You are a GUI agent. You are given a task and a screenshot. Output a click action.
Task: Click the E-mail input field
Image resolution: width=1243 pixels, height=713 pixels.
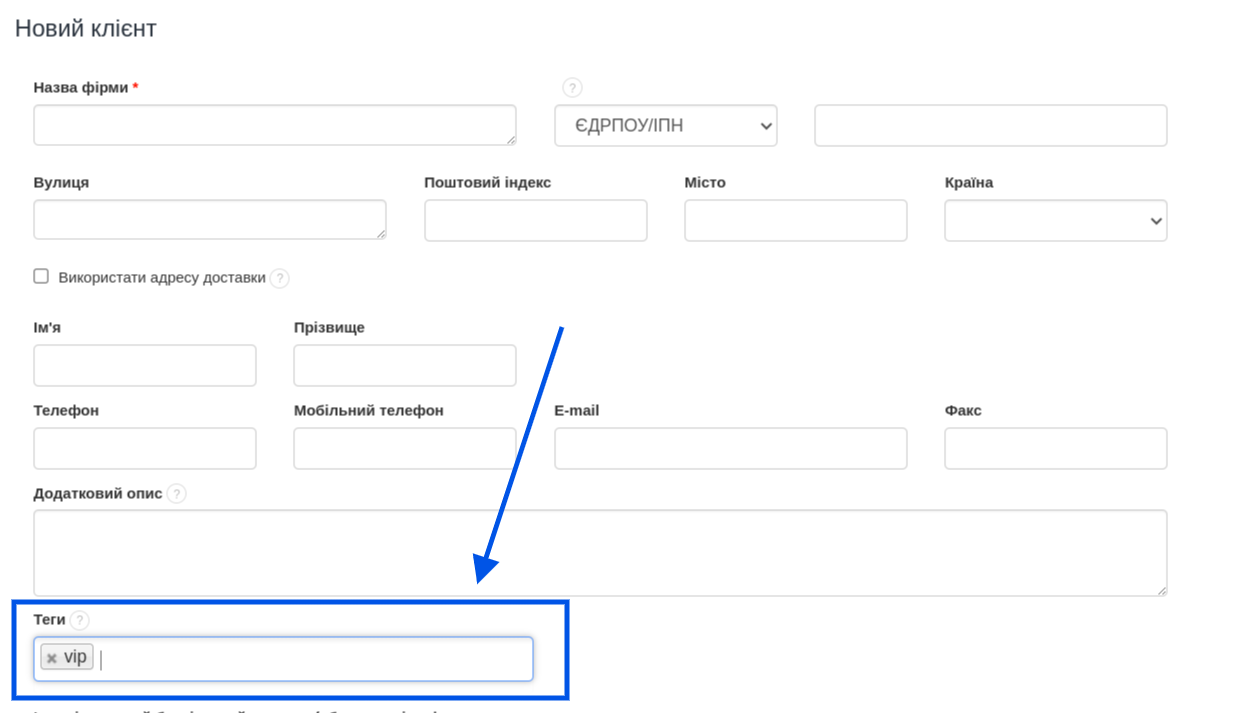click(730, 448)
